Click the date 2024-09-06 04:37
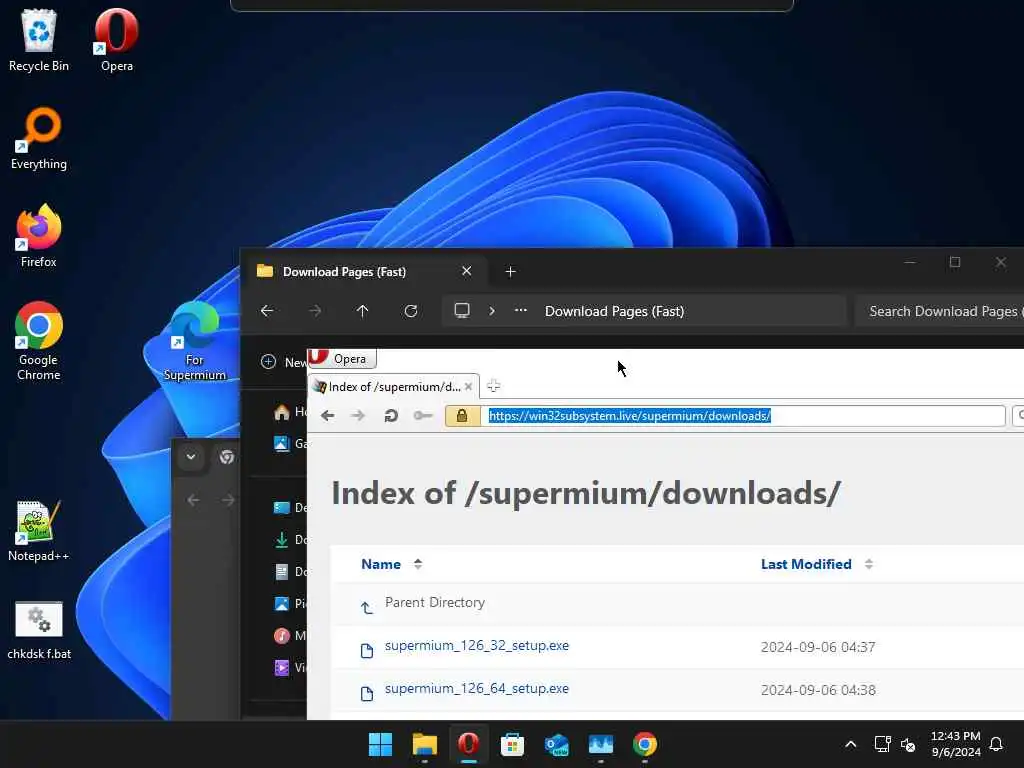1024x768 pixels. (x=818, y=647)
